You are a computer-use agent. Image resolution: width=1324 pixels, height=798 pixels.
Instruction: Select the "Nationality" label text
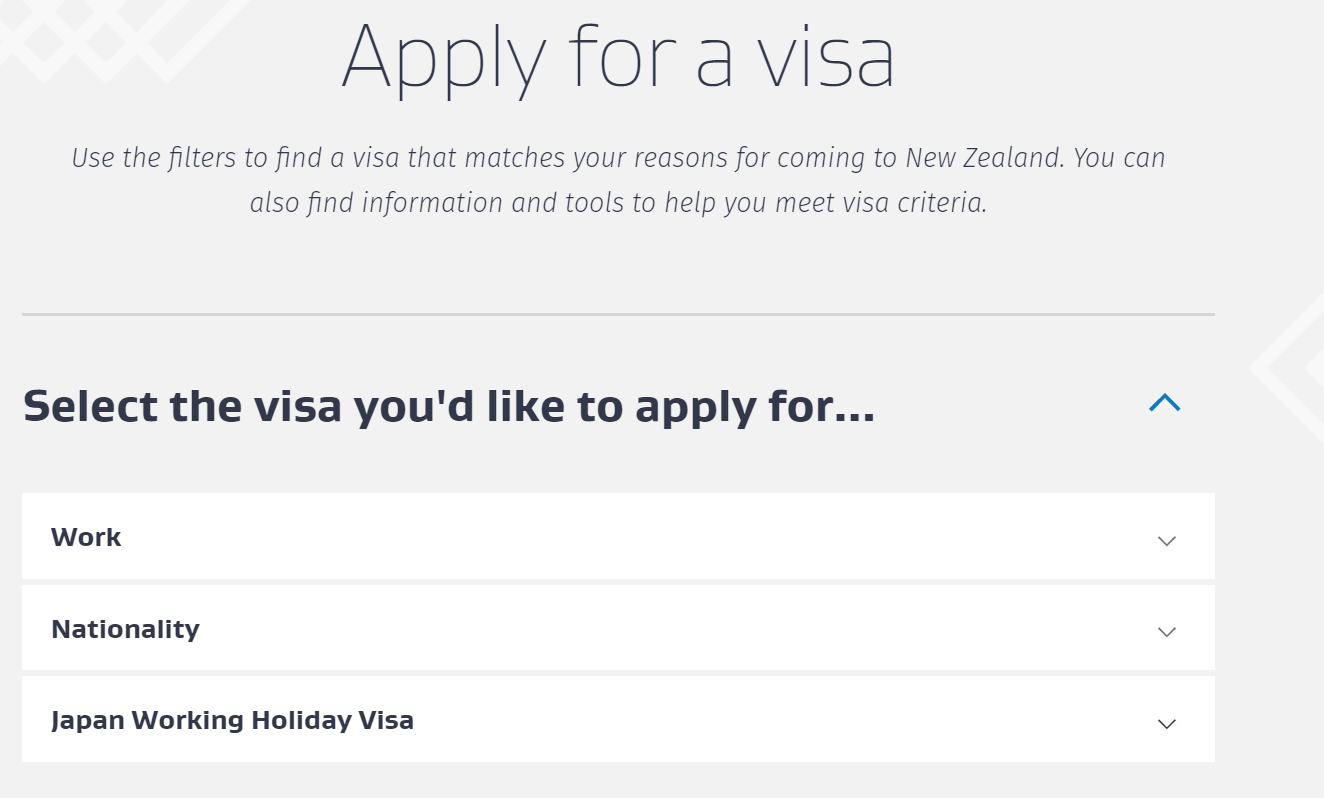(125, 629)
